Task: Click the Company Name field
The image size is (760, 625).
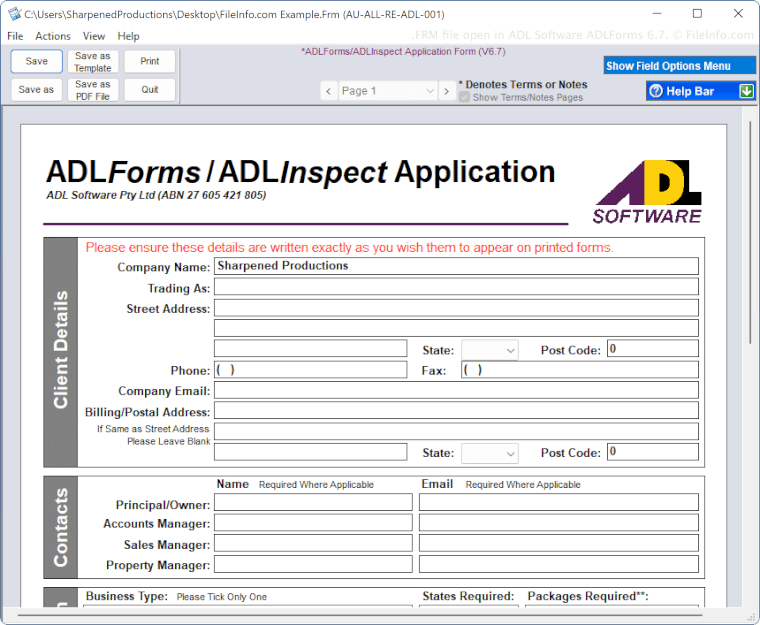Action: (455, 266)
